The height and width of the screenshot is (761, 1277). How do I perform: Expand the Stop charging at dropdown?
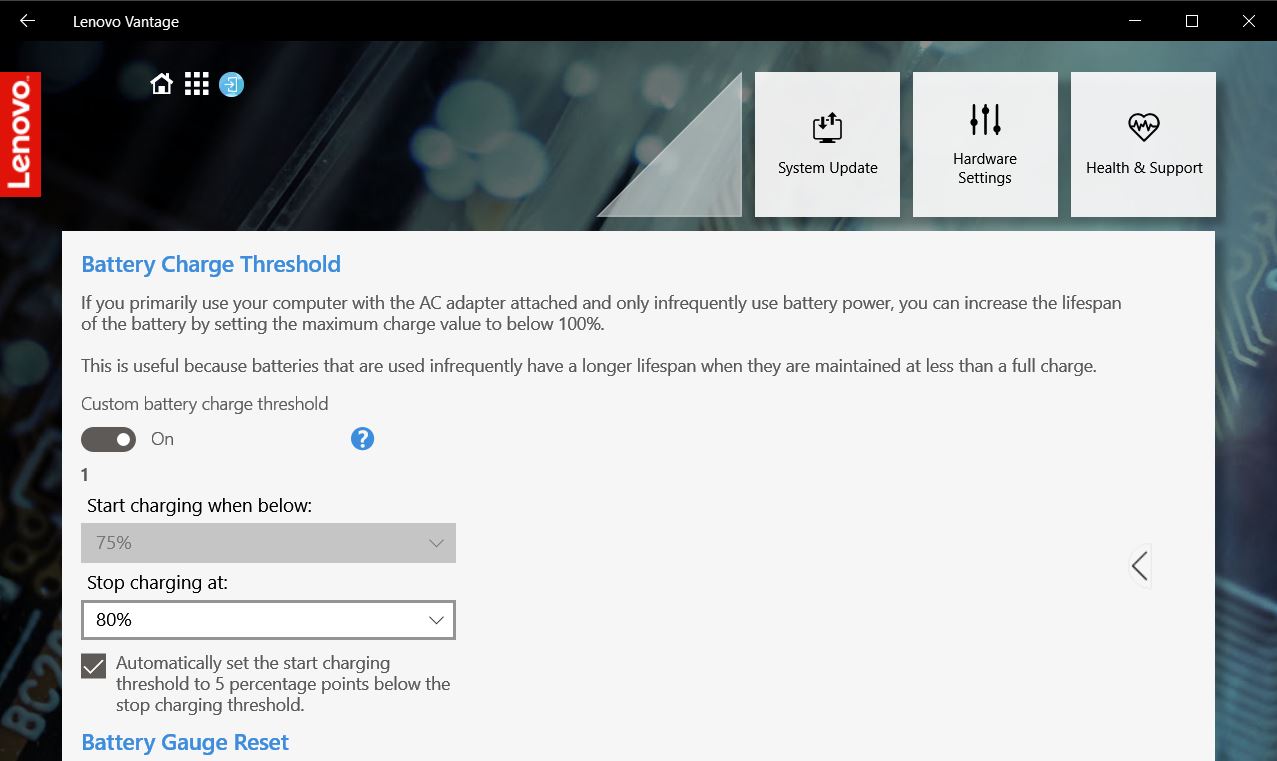click(x=268, y=620)
